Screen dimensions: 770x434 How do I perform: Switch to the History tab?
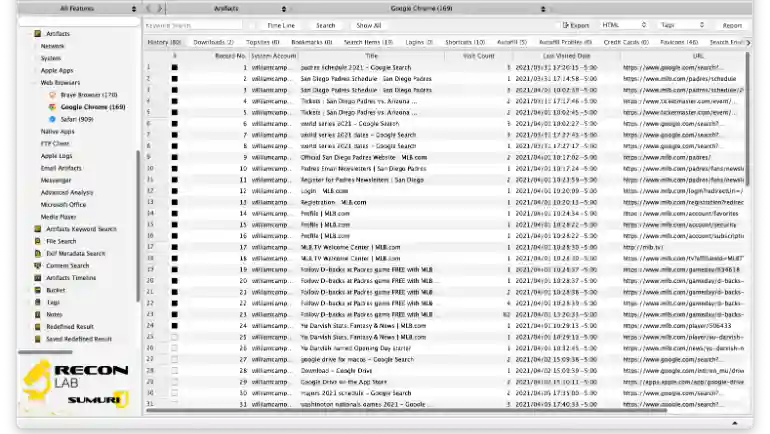(x=164, y=42)
